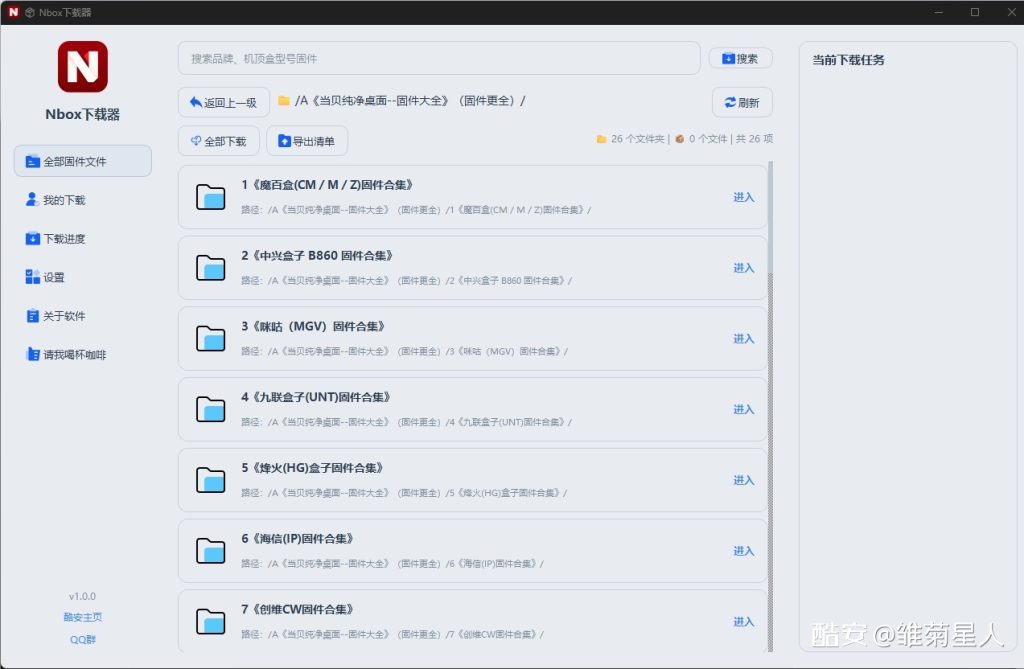Click the yellow folder icon in path bar
Screen dimensions: 1024x669
click(x=284, y=101)
